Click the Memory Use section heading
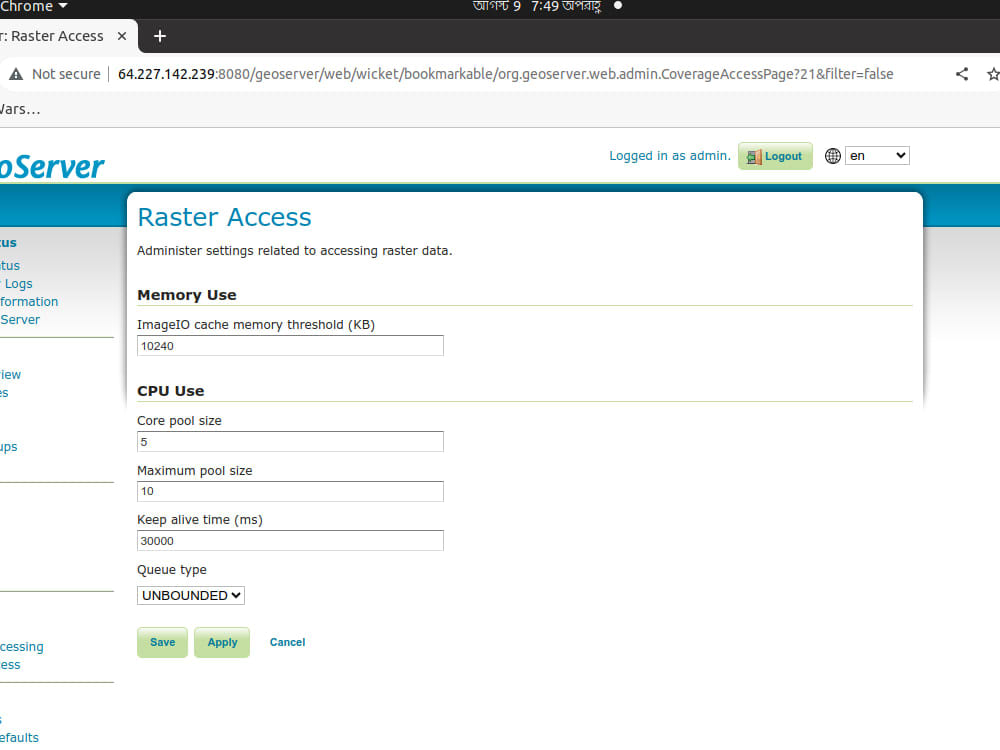 click(187, 295)
